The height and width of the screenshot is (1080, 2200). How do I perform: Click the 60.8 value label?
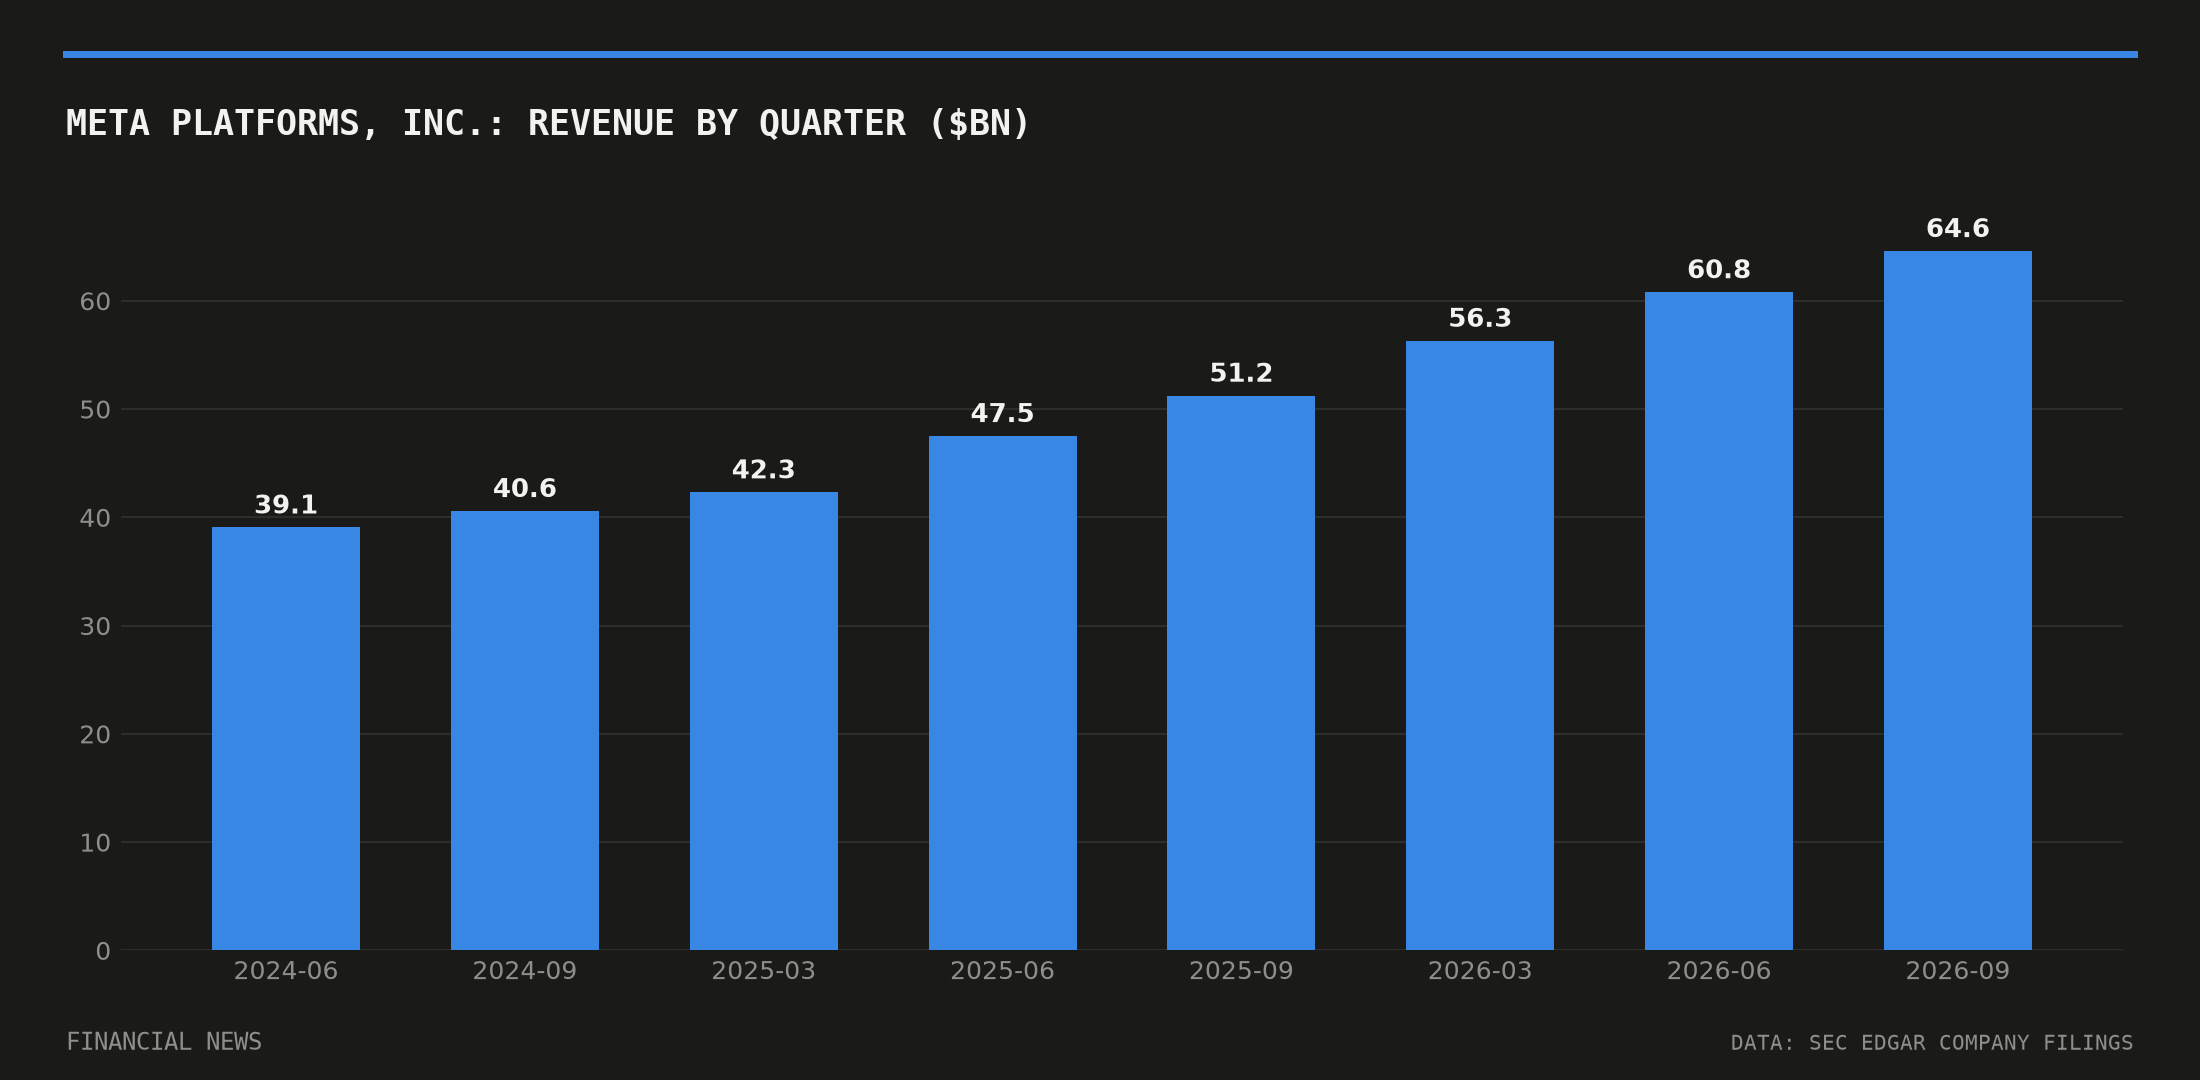click(x=1719, y=270)
